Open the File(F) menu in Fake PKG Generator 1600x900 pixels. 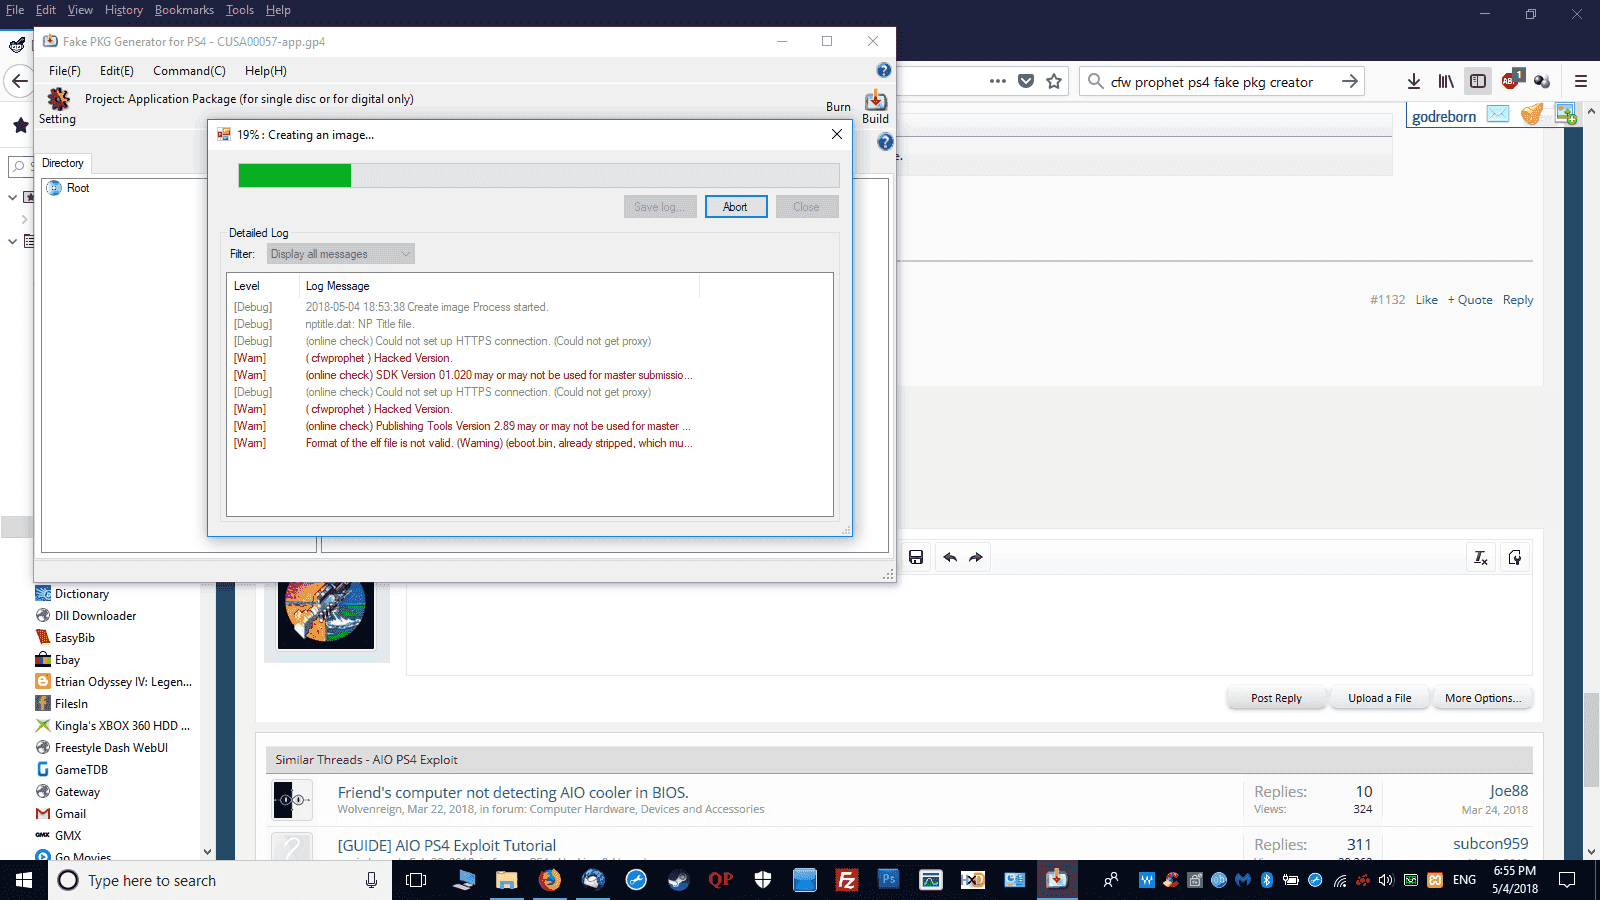click(65, 71)
